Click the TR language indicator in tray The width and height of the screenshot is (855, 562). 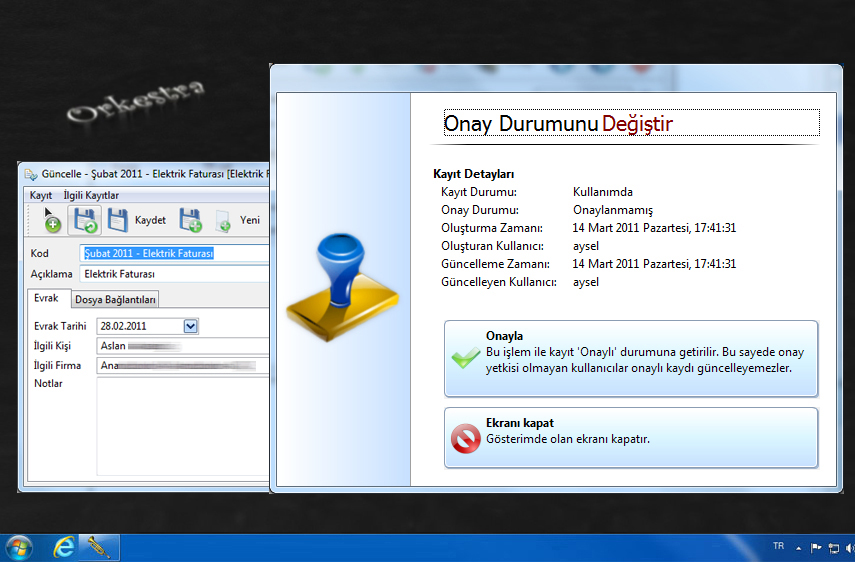tap(778, 547)
